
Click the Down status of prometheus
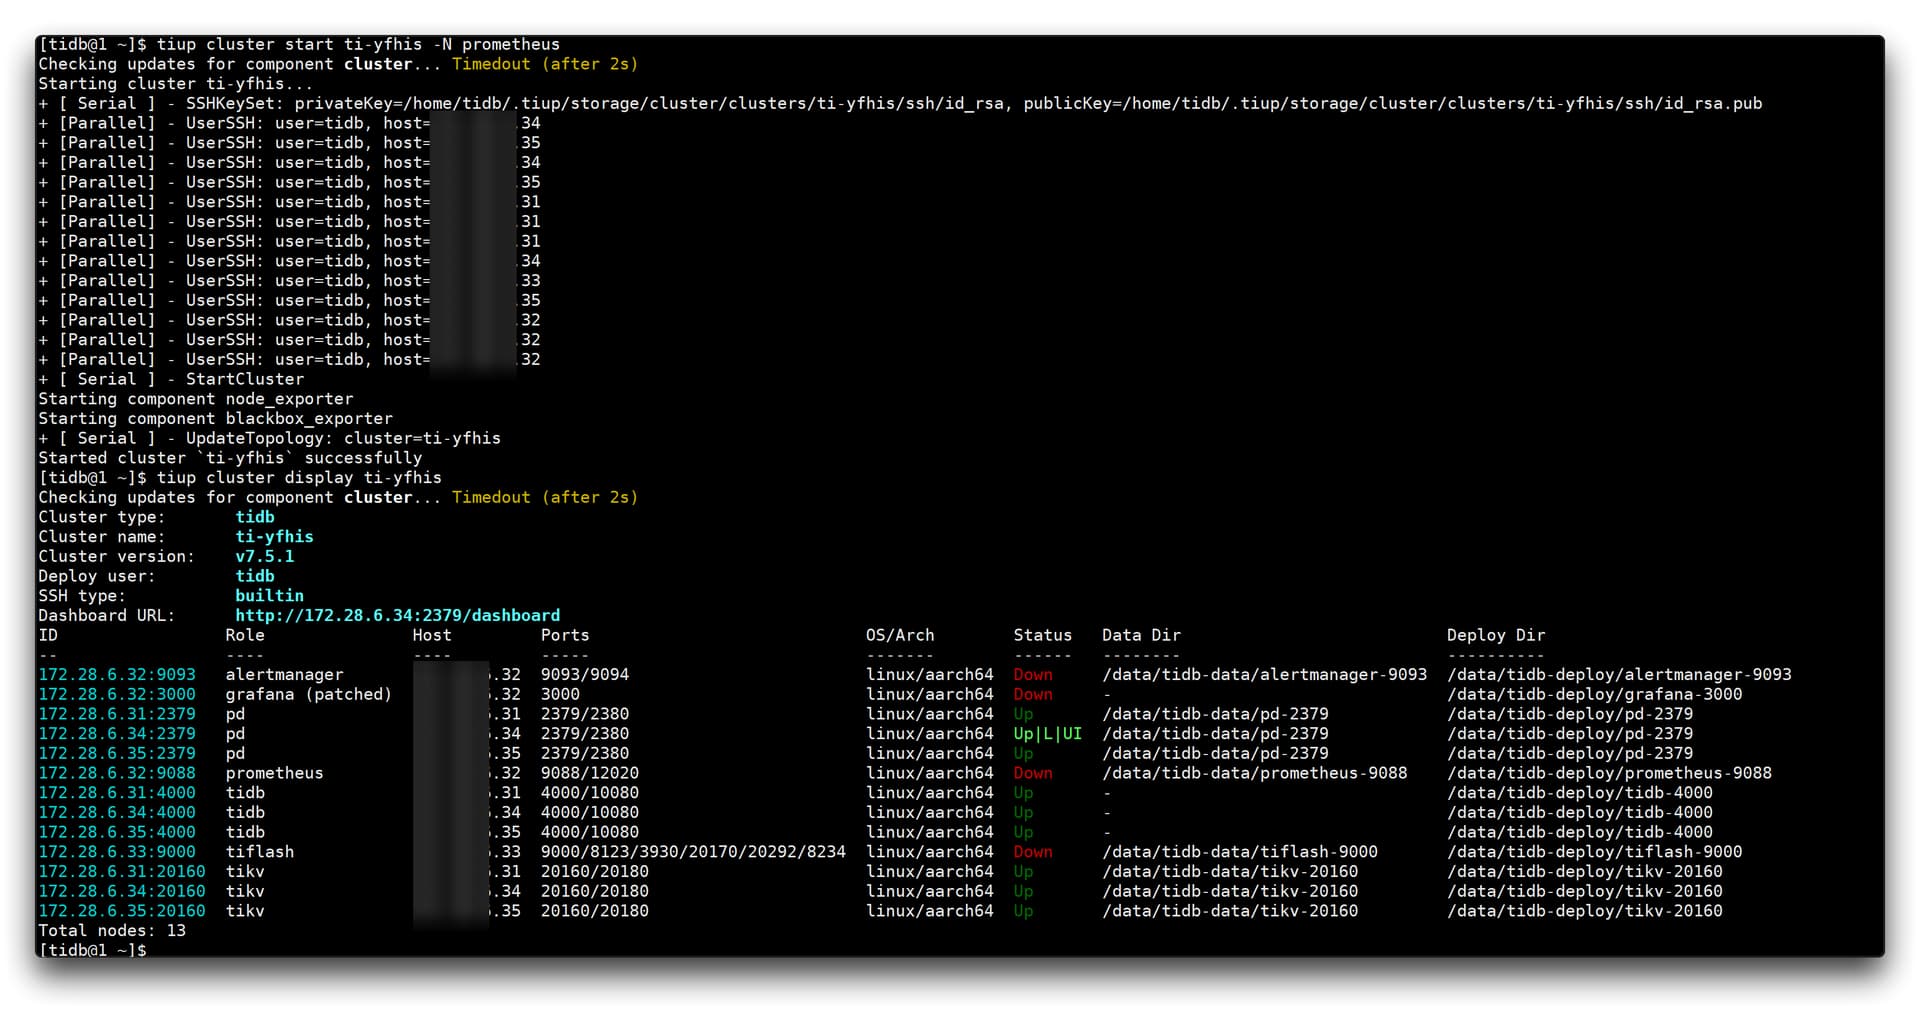coord(1033,773)
